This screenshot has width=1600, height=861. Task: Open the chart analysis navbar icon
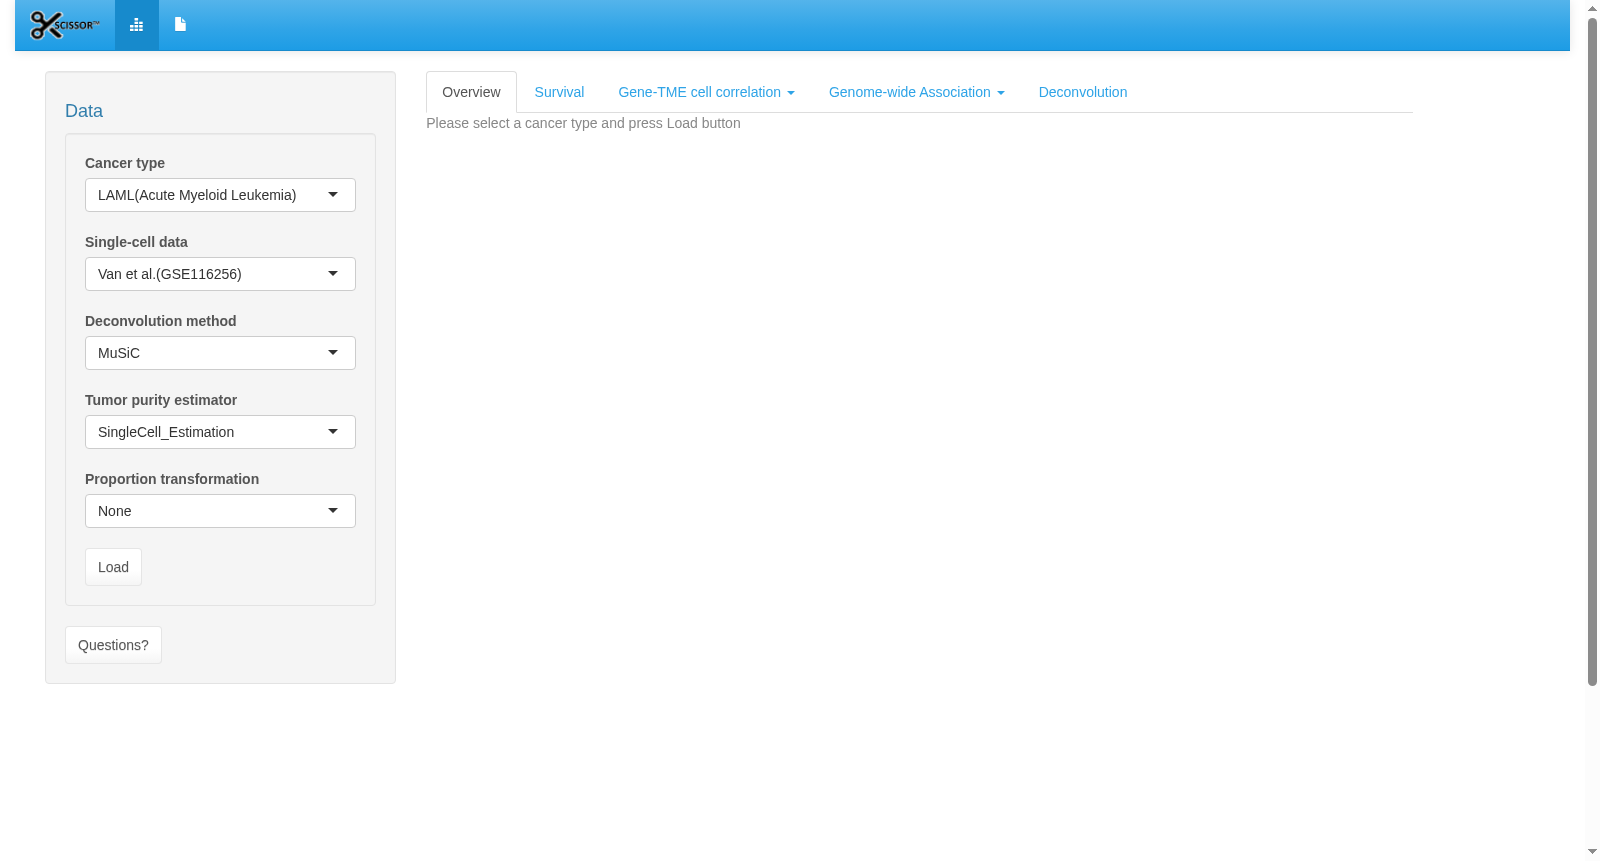click(137, 25)
